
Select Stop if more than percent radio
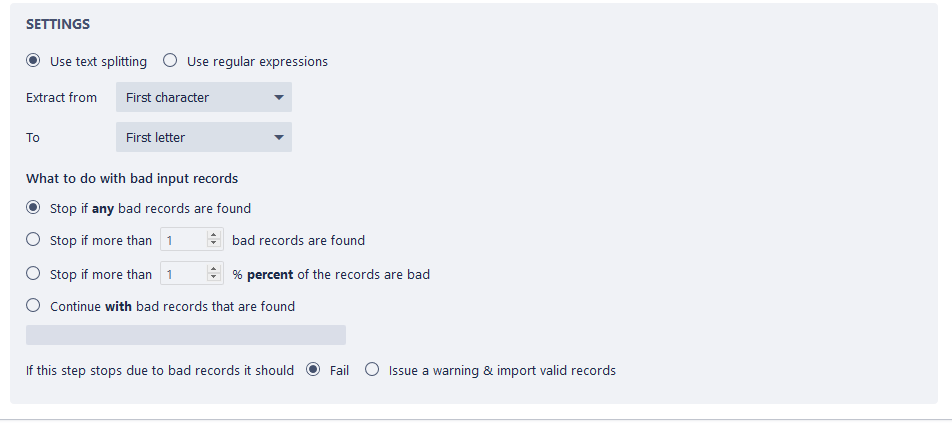pyautogui.click(x=34, y=273)
